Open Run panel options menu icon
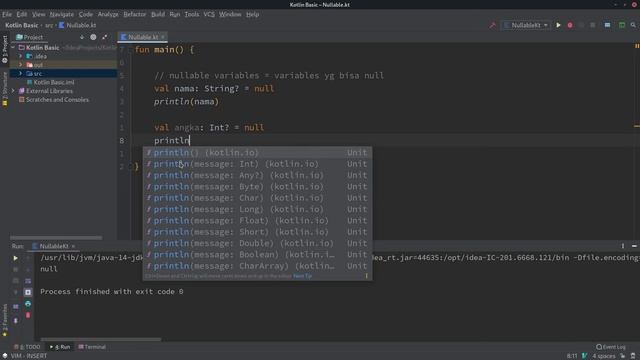 [623, 246]
